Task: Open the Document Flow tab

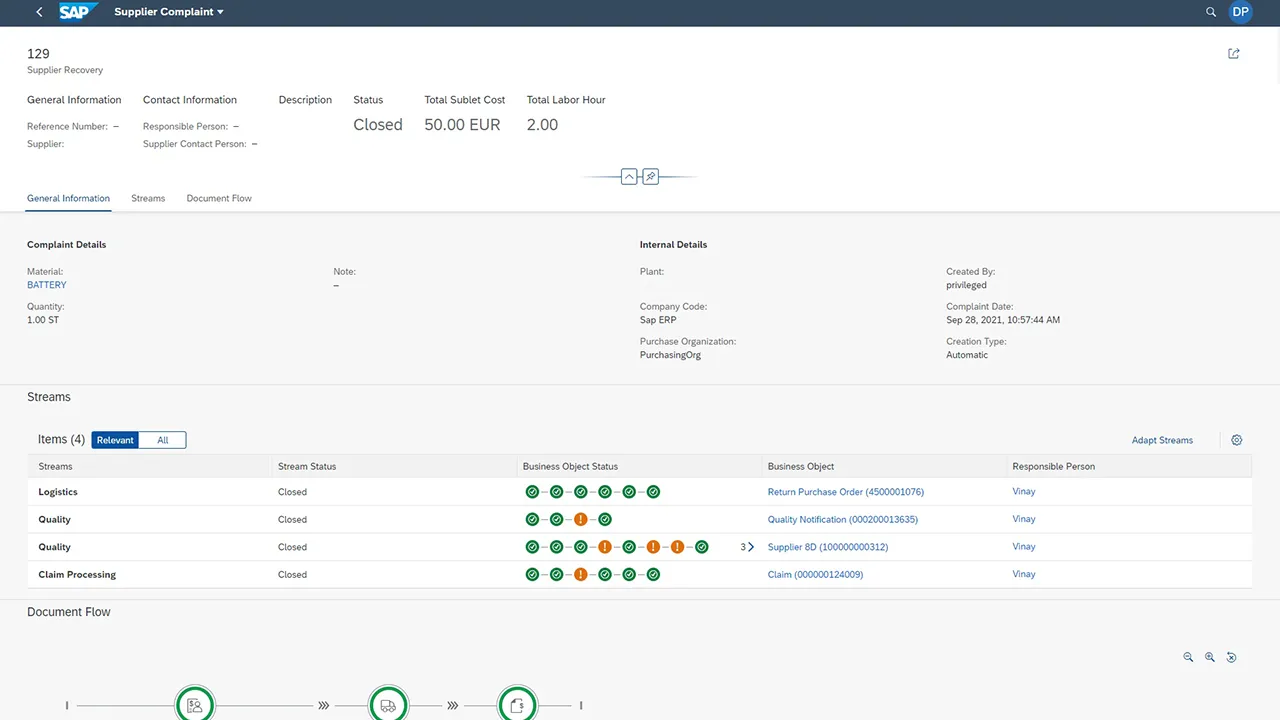Action: (x=218, y=198)
